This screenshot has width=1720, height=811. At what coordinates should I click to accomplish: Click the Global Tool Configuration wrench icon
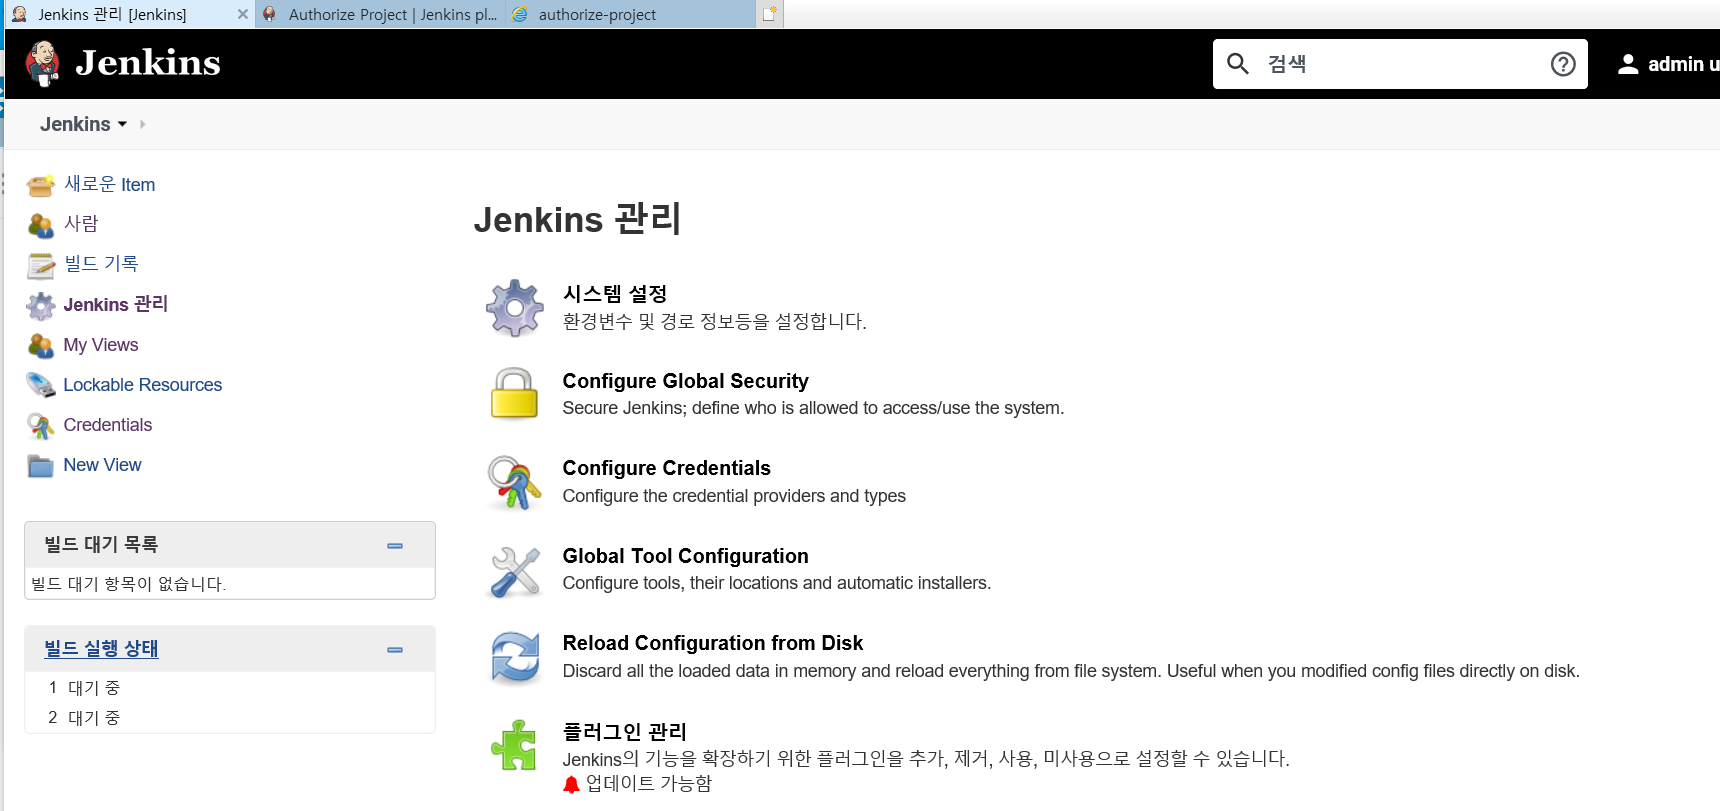515,571
